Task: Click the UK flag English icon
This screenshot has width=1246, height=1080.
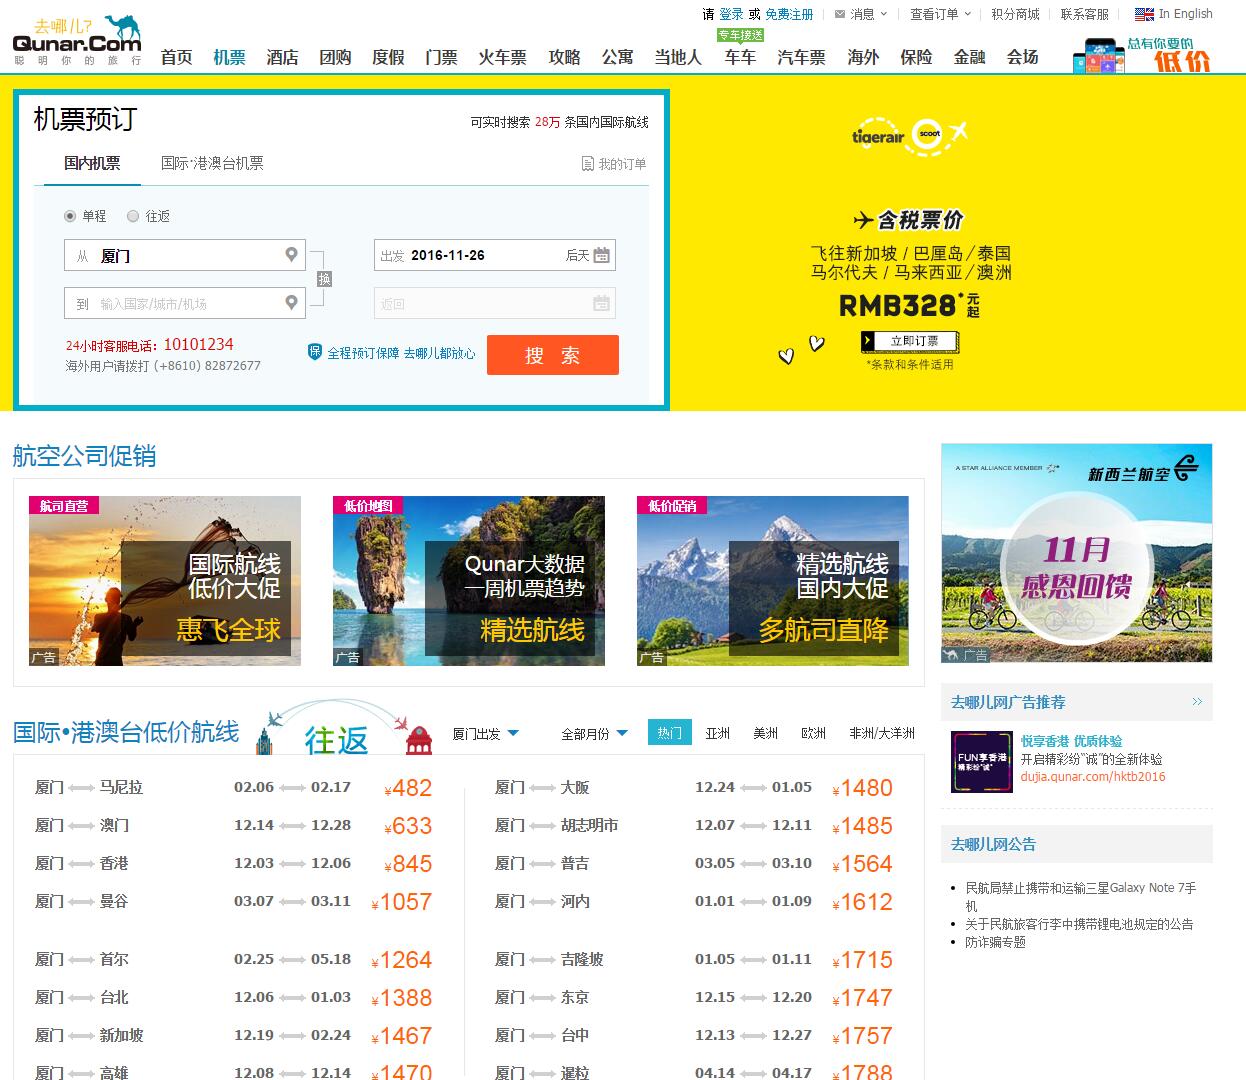Action: pyautogui.click(x=1144, y=14)
